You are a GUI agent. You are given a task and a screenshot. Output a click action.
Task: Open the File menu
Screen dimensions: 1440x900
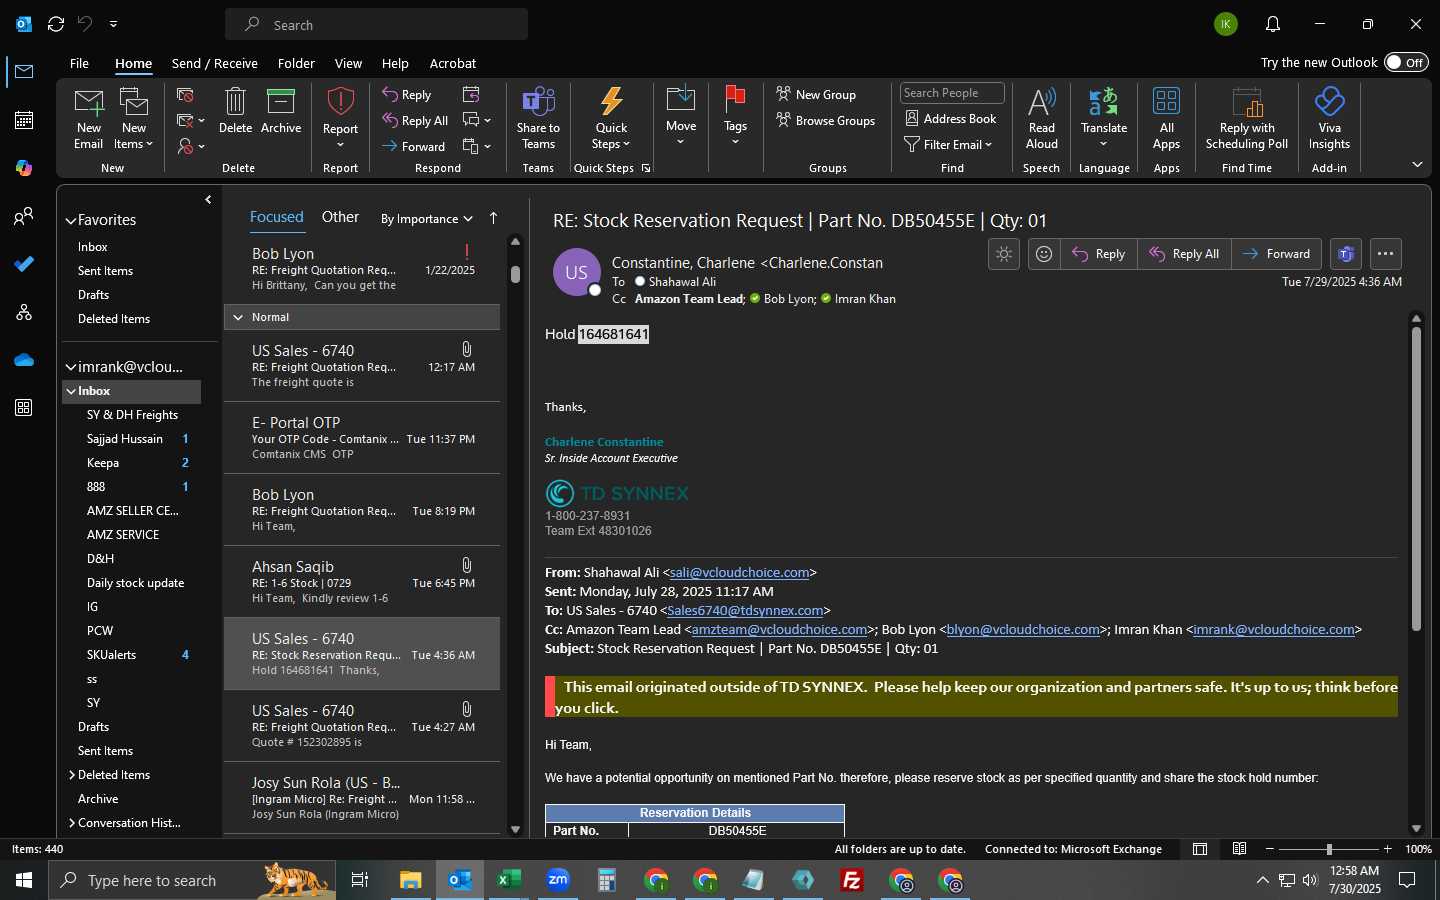tap(79, 63)
